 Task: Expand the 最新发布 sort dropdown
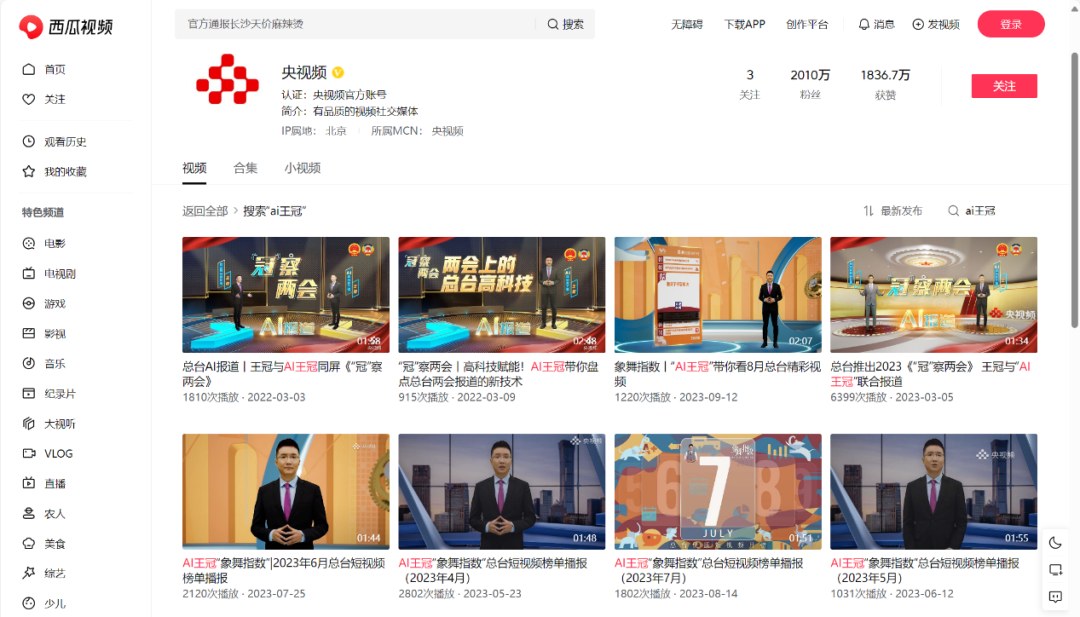point(893,211)
